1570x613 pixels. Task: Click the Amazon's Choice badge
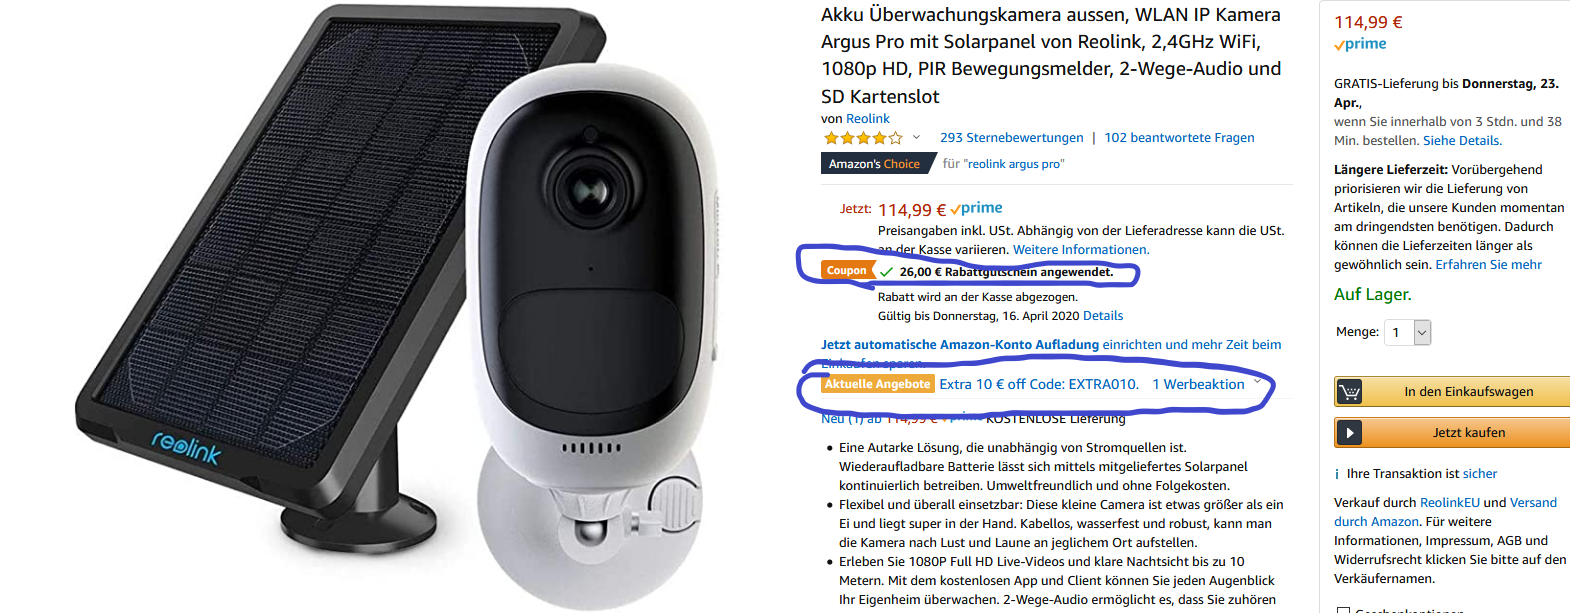[875, 164]
